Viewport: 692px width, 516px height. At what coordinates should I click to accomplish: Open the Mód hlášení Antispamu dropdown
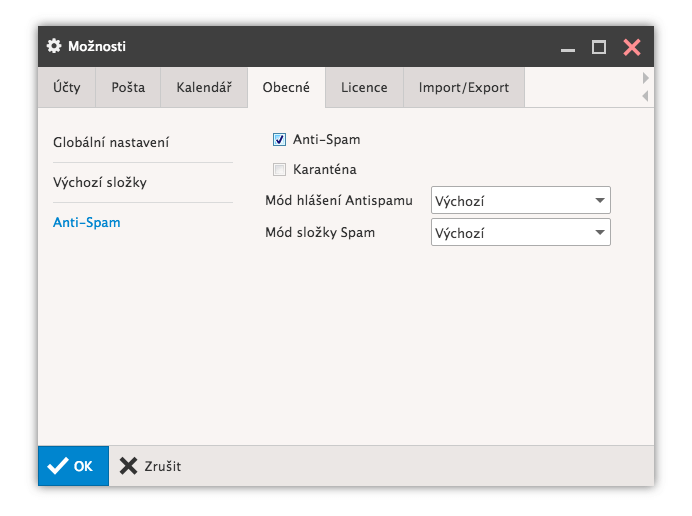[x=520, y=201]
